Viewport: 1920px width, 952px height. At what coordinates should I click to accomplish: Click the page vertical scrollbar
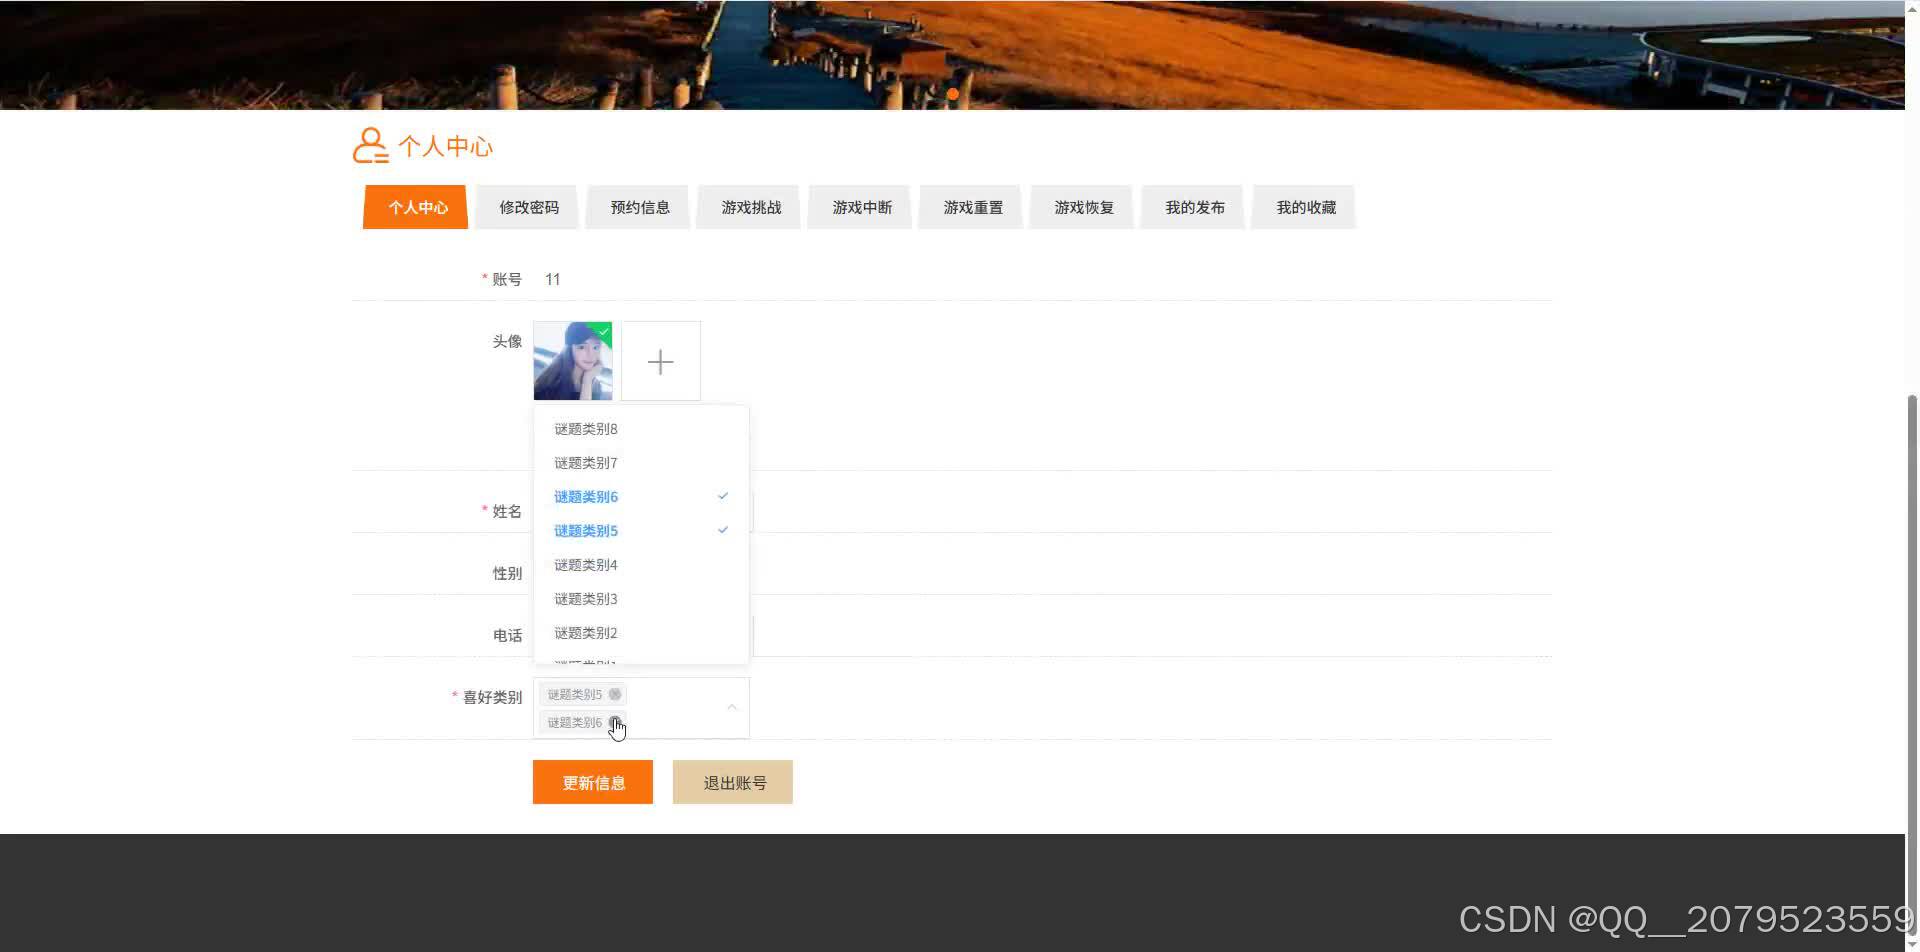click(x=1913, y=665)
